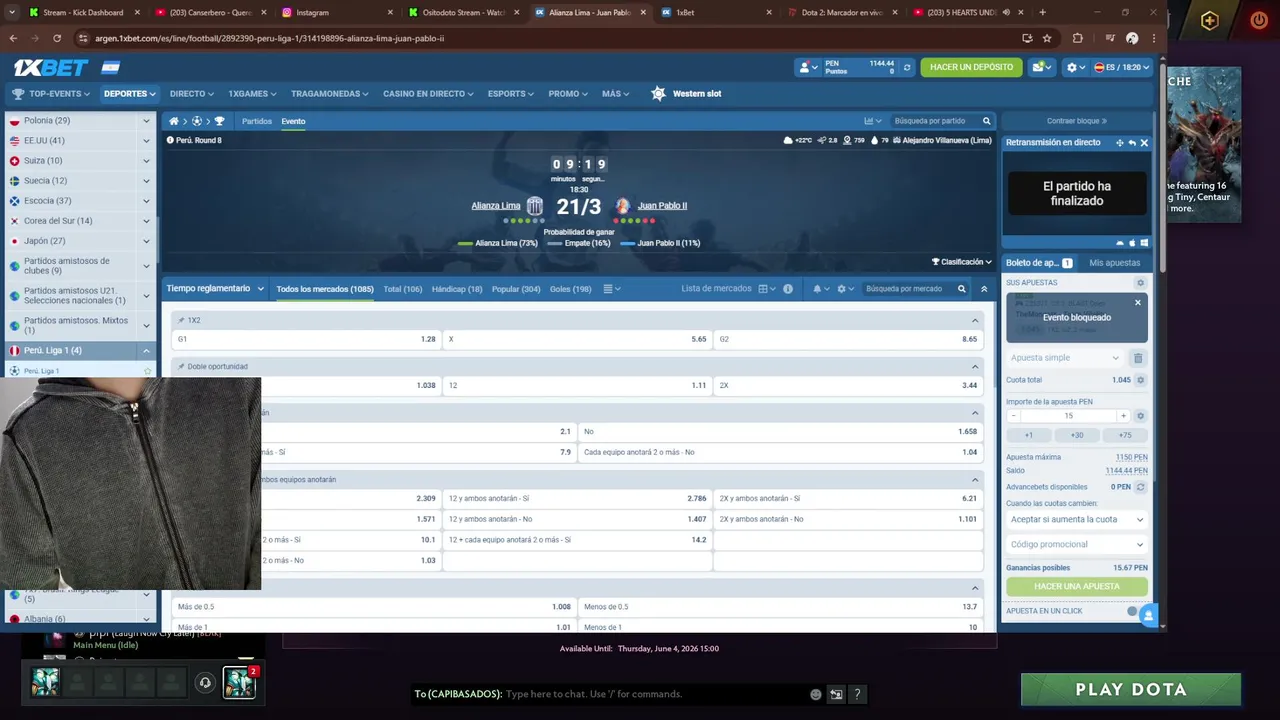Click the trophy breadcrumb icon
The width and height of the screenshot is (1280, 720).
(220, 121)
